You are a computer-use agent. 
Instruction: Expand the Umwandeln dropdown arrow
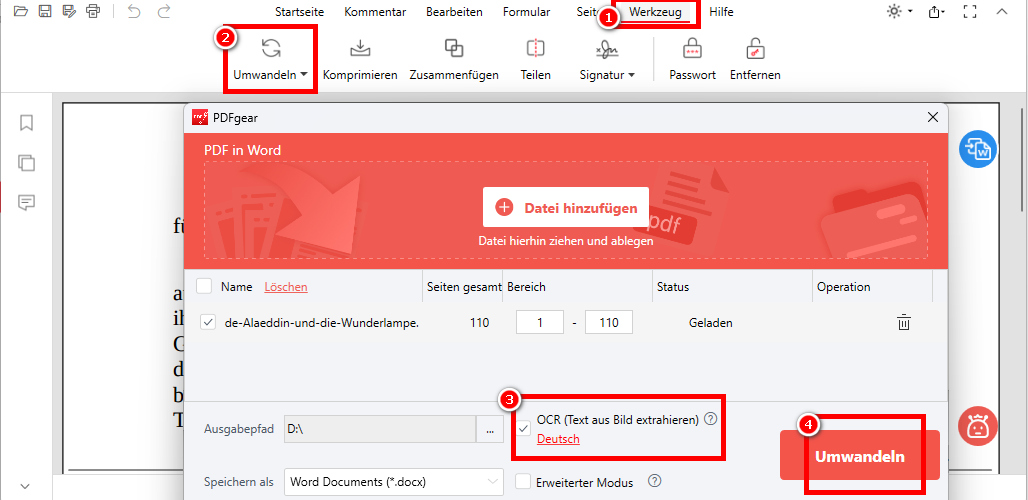(304, 75)
